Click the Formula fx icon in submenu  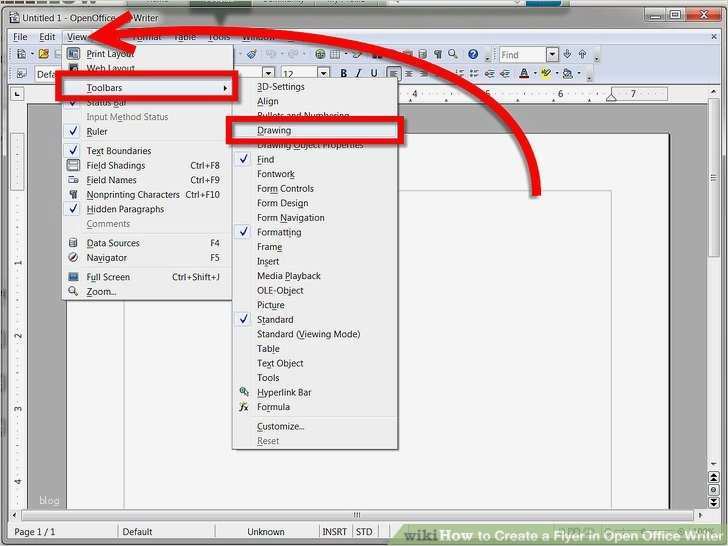coord(244,407)
